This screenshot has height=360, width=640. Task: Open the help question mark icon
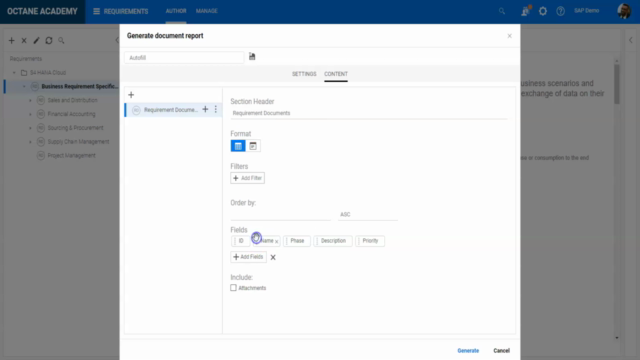[560, 11]
